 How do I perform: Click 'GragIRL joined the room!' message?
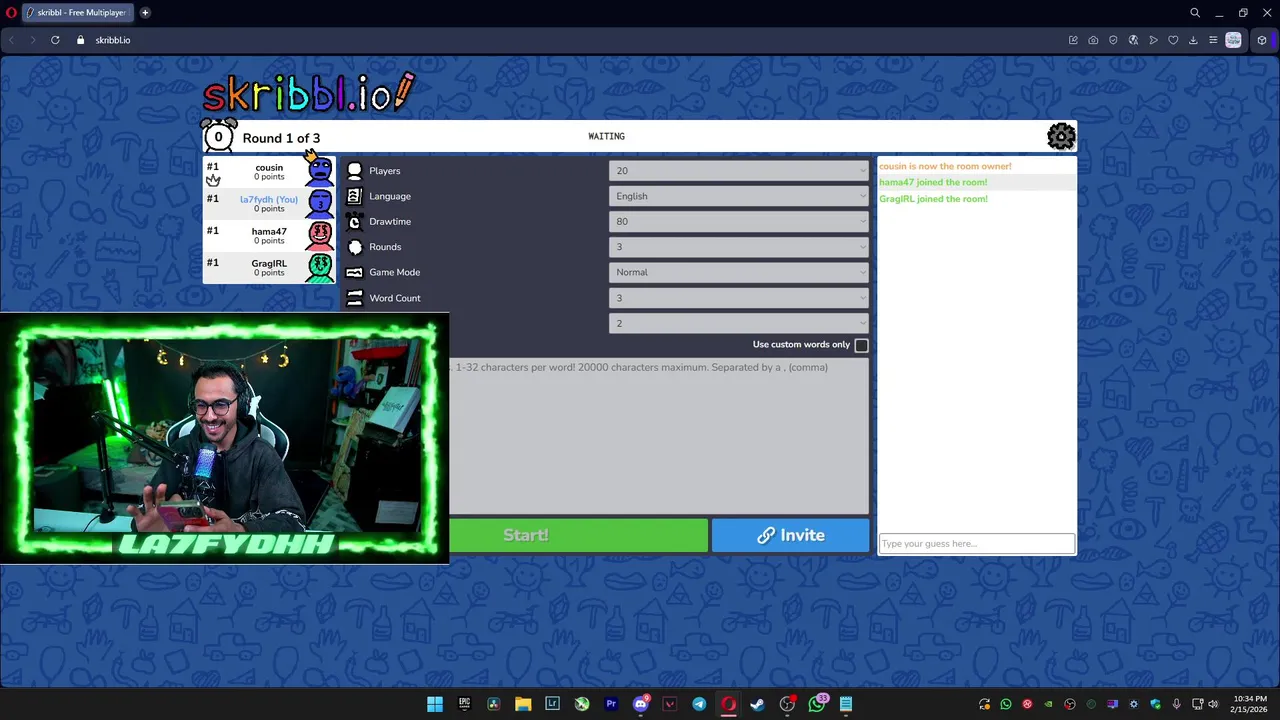(x=933, y=199)
